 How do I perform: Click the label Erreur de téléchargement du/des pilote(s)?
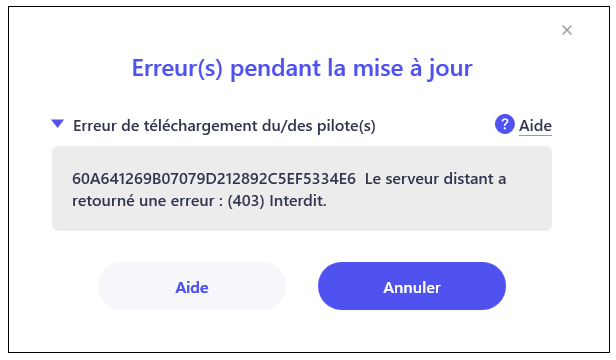click(x=224, y=126)
